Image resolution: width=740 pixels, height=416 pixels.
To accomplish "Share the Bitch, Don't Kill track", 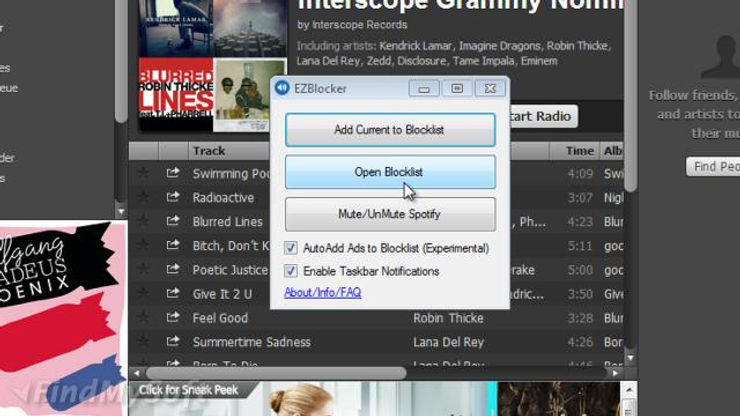I will pos(173,245).
